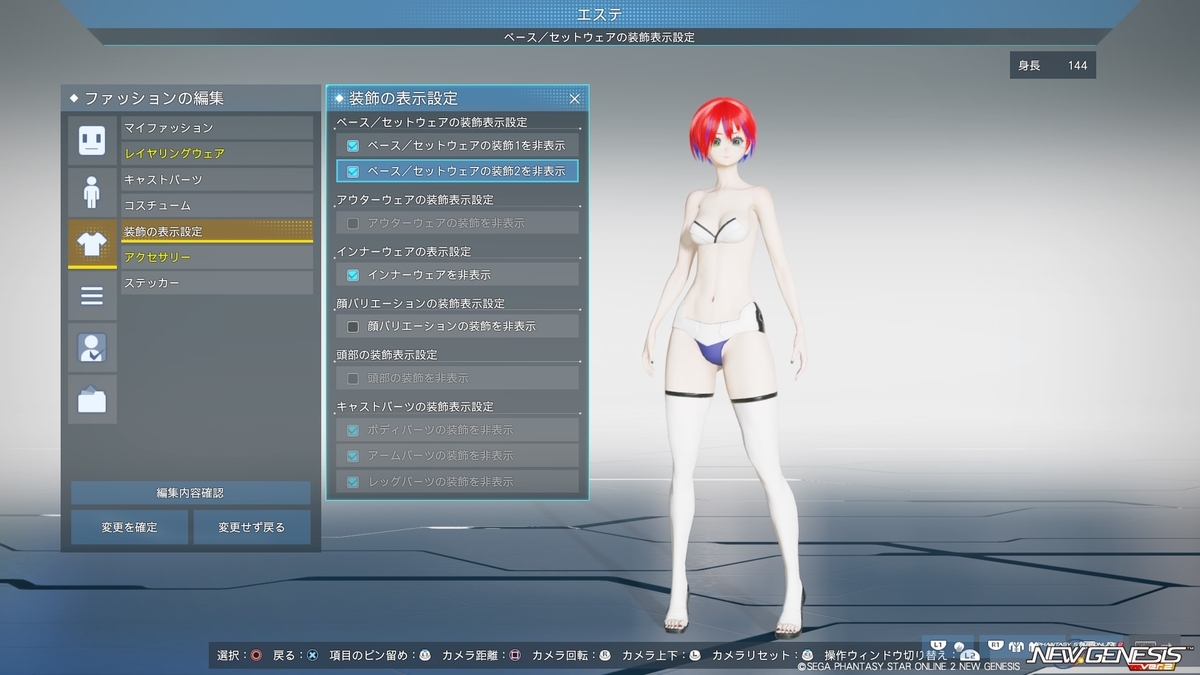Open マイファッション menu item
The image size is (1200, 675).
[x=217, y=128]
